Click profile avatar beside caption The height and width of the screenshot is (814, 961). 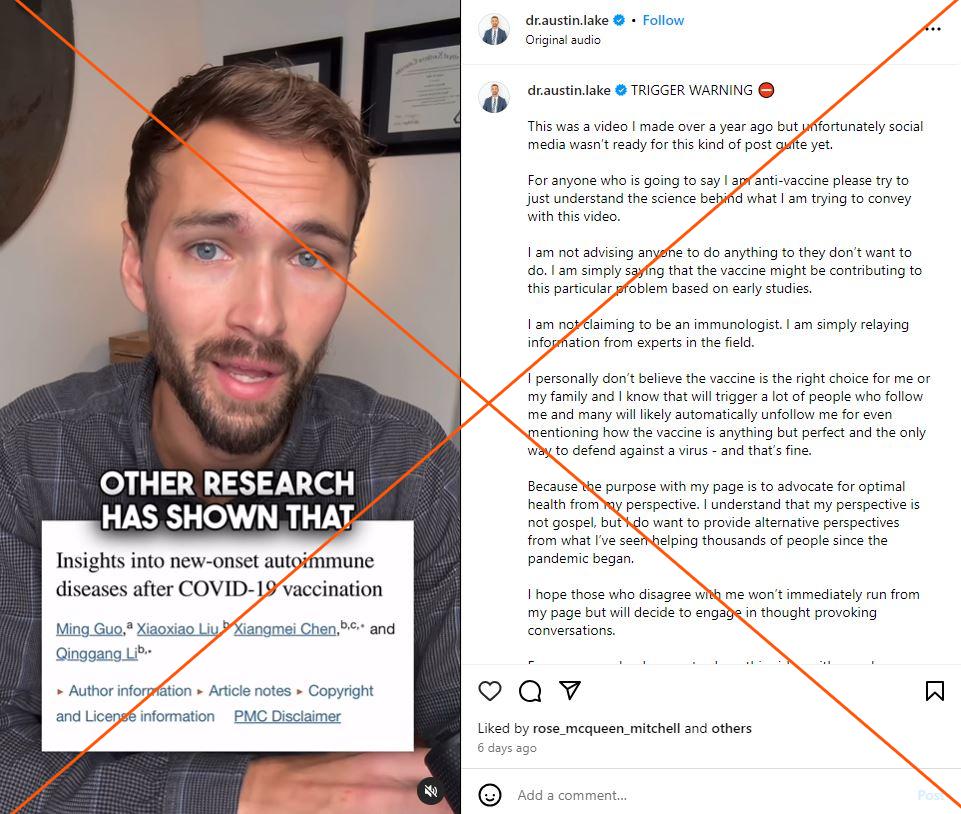(x=494, y=97)
